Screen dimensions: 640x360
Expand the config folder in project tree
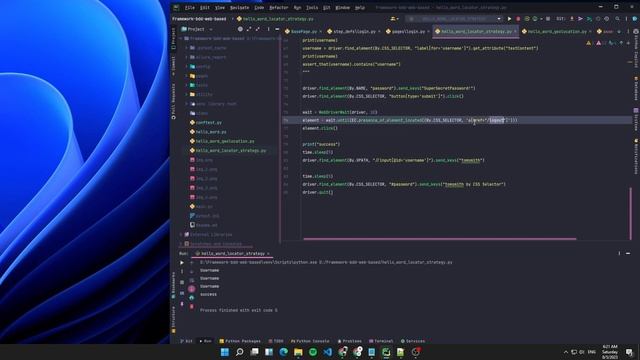pos(187,67)
